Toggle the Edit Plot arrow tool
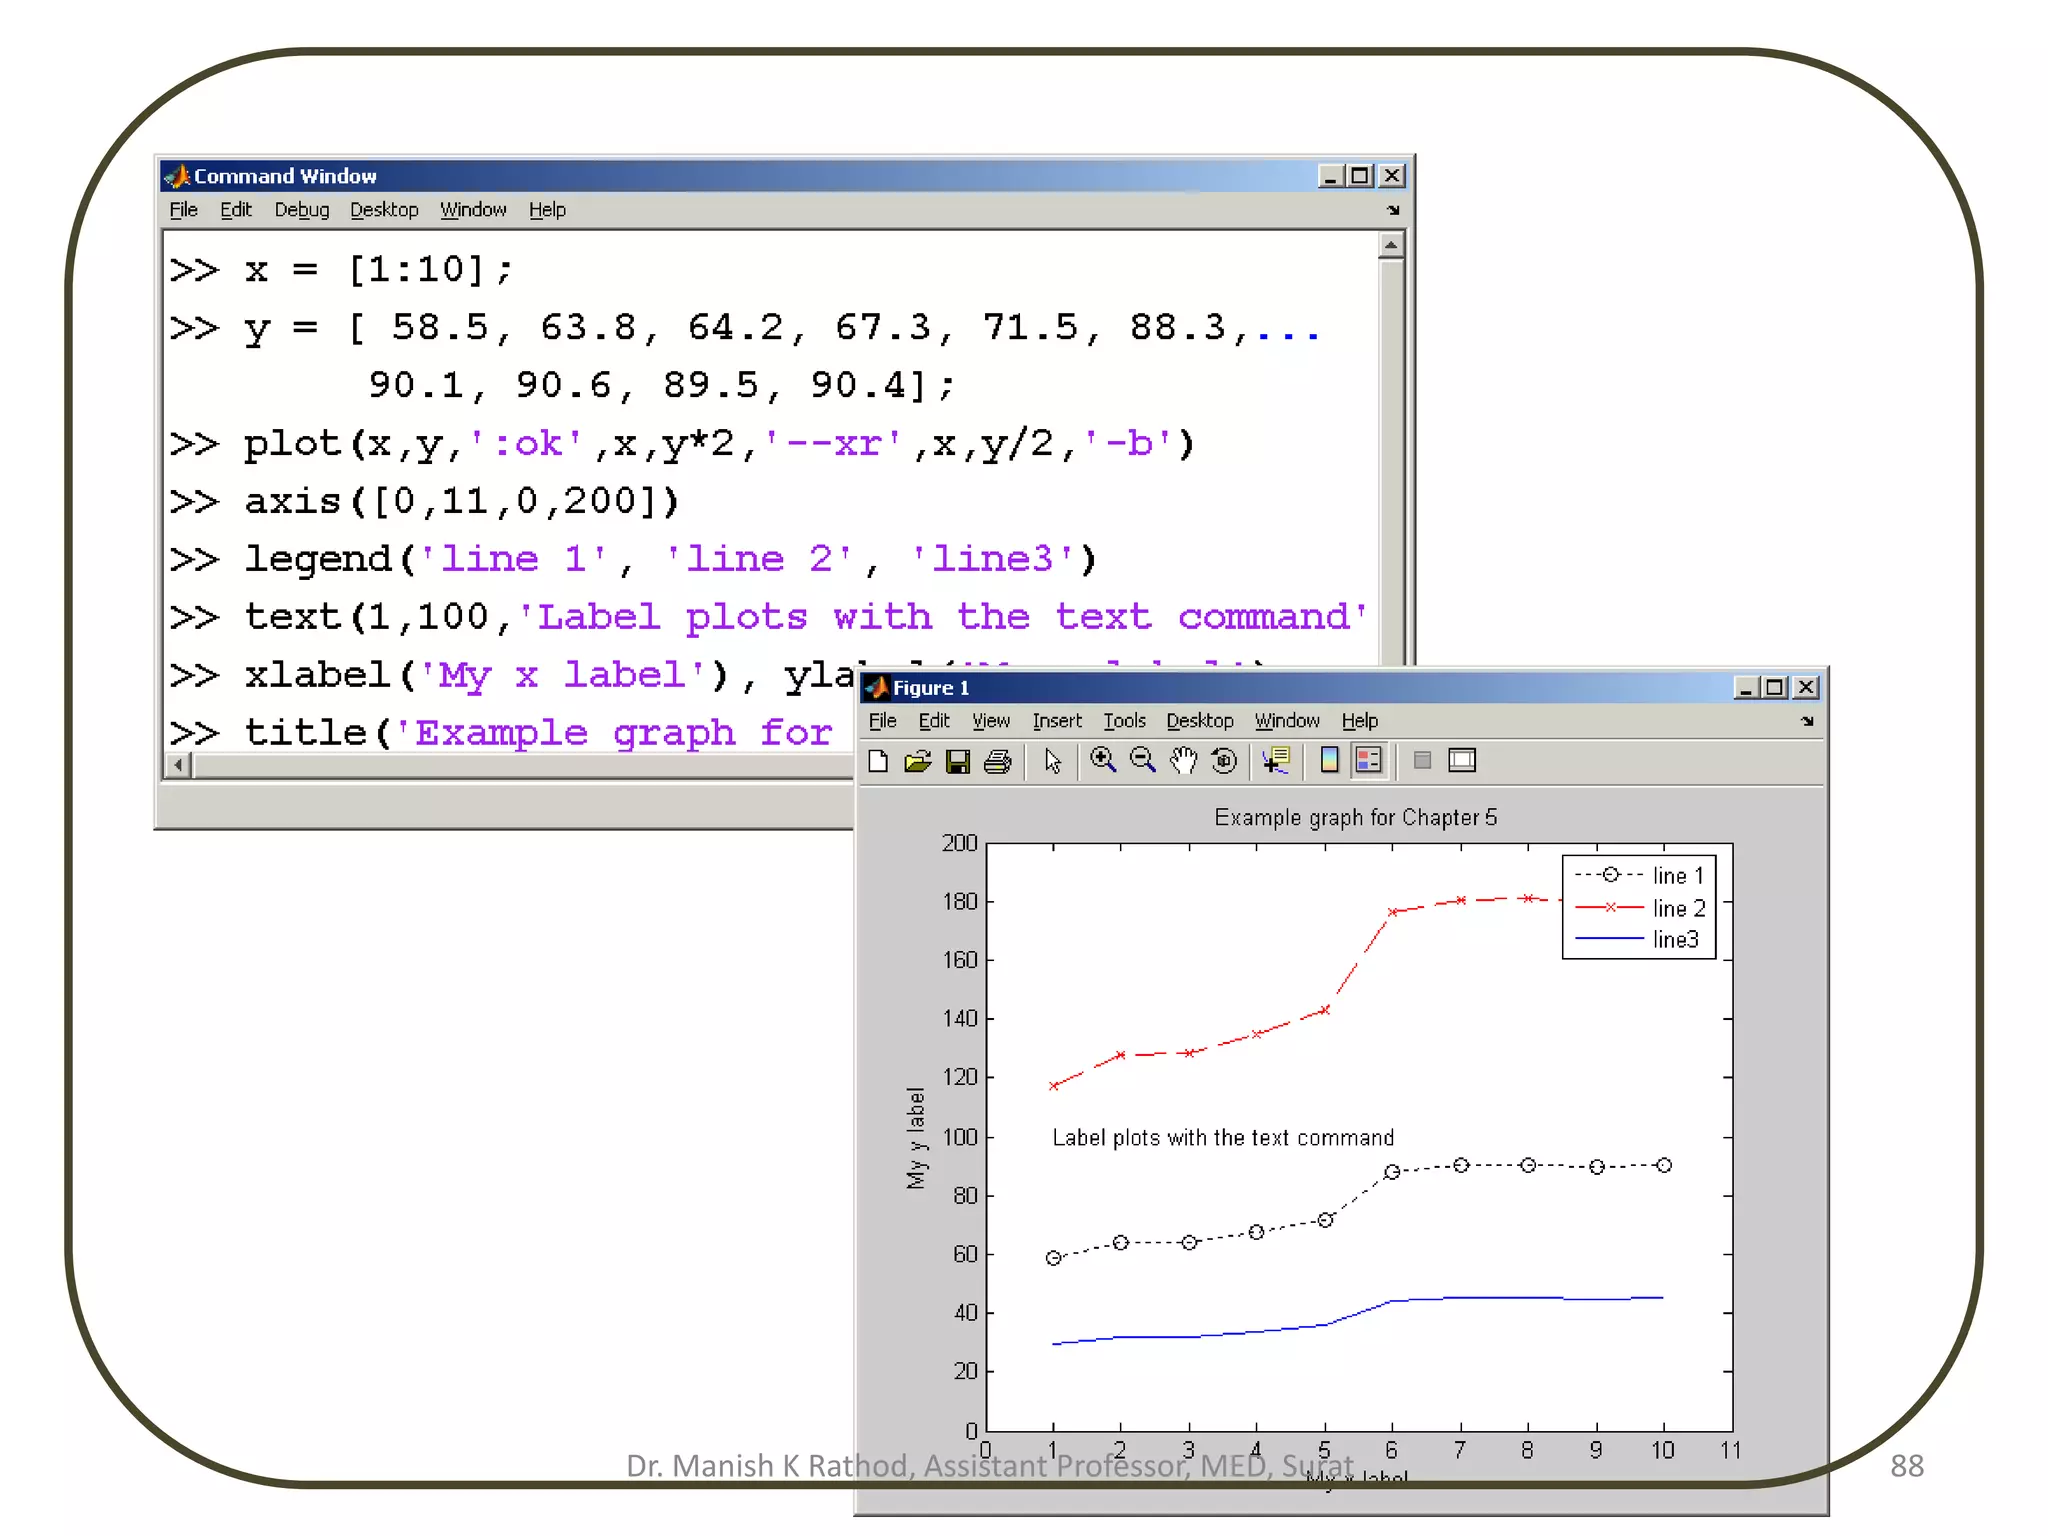Viewport: 2048px width, 1536px height. [x=1052, y=762]
